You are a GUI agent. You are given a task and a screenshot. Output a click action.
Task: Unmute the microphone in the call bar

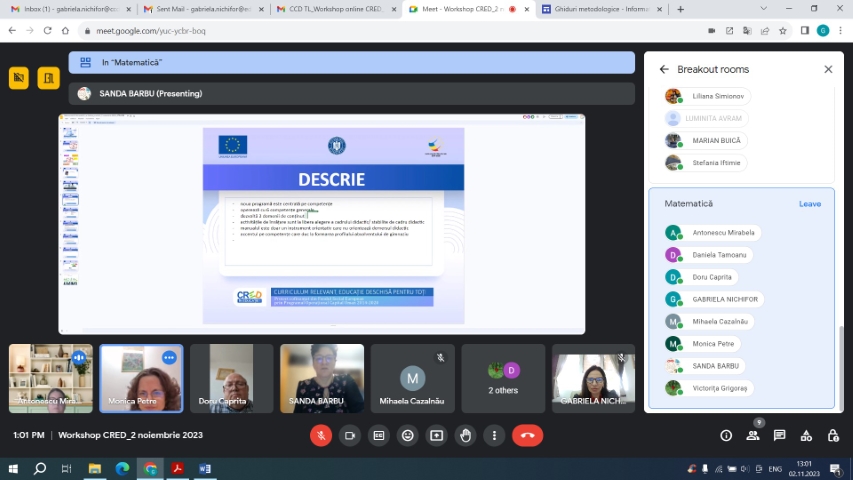coord(321,435)
